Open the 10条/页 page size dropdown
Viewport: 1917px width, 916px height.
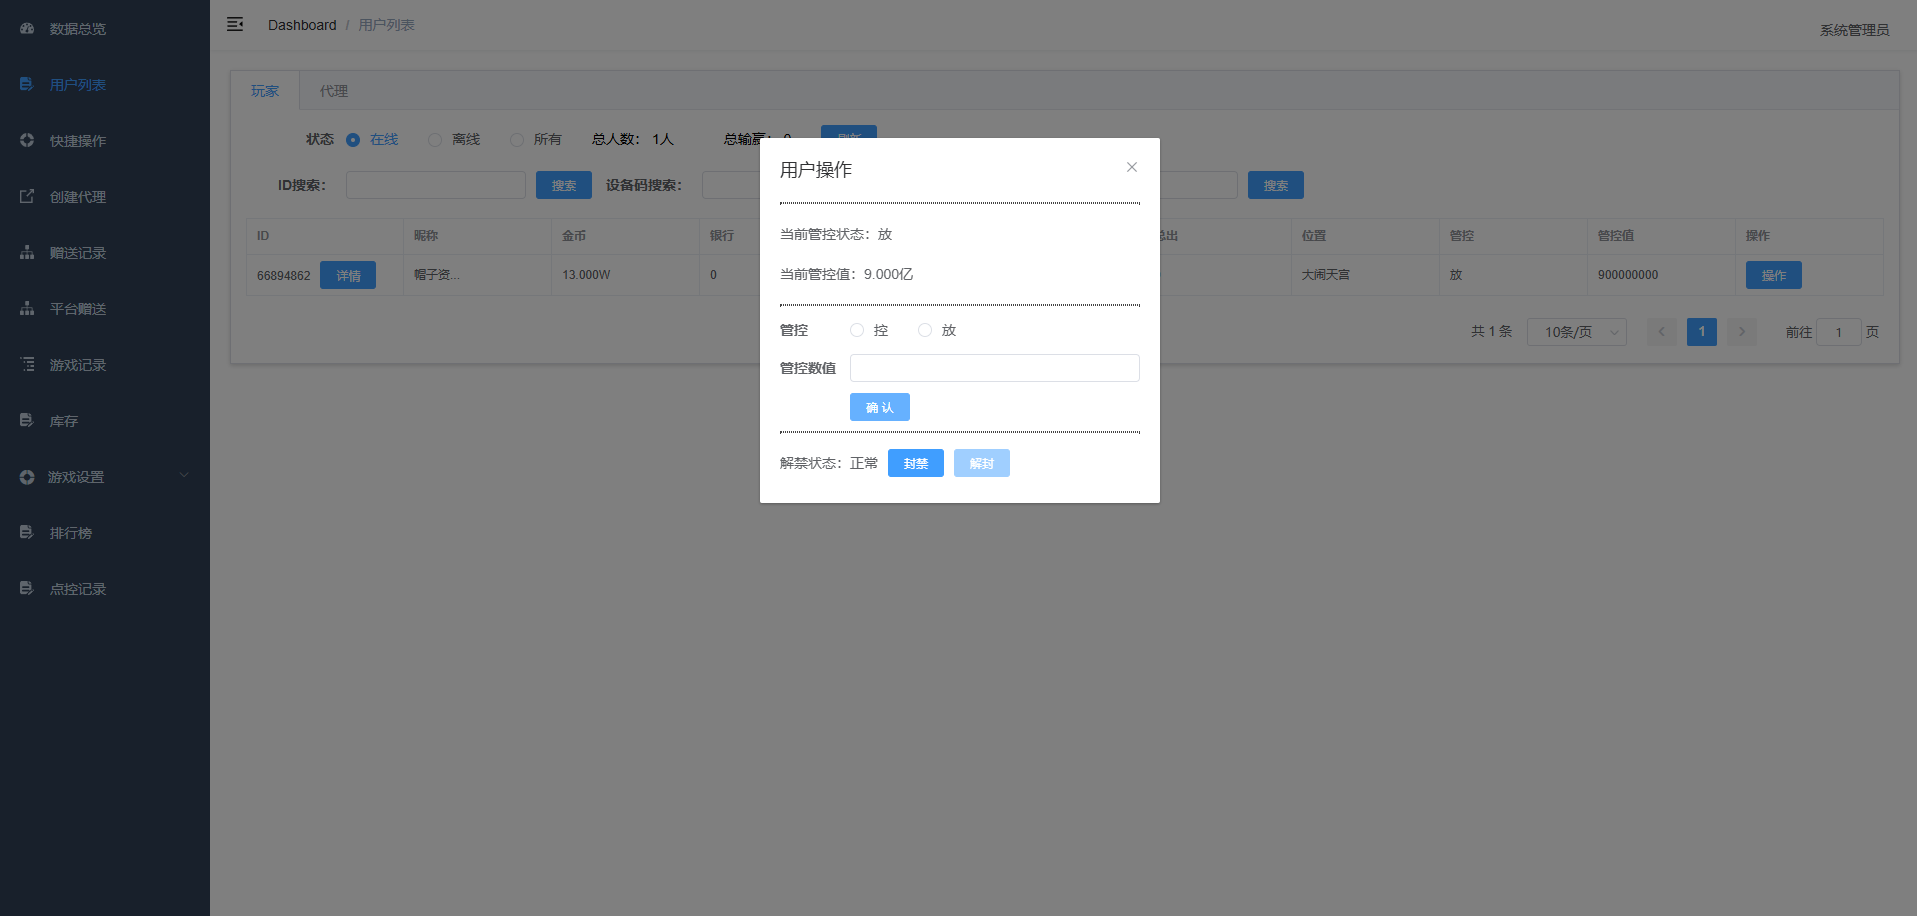coord(1576,332)
